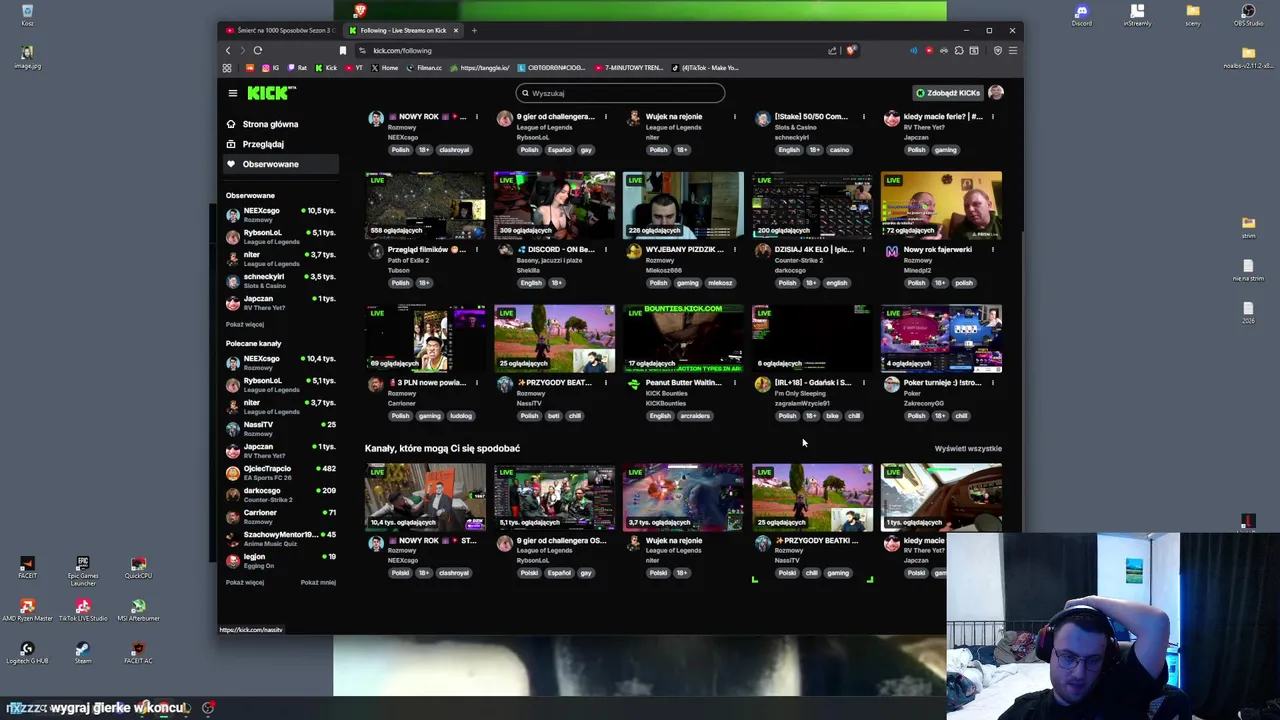Open the Discord desktop shortcut

(x=1081, y=15)
